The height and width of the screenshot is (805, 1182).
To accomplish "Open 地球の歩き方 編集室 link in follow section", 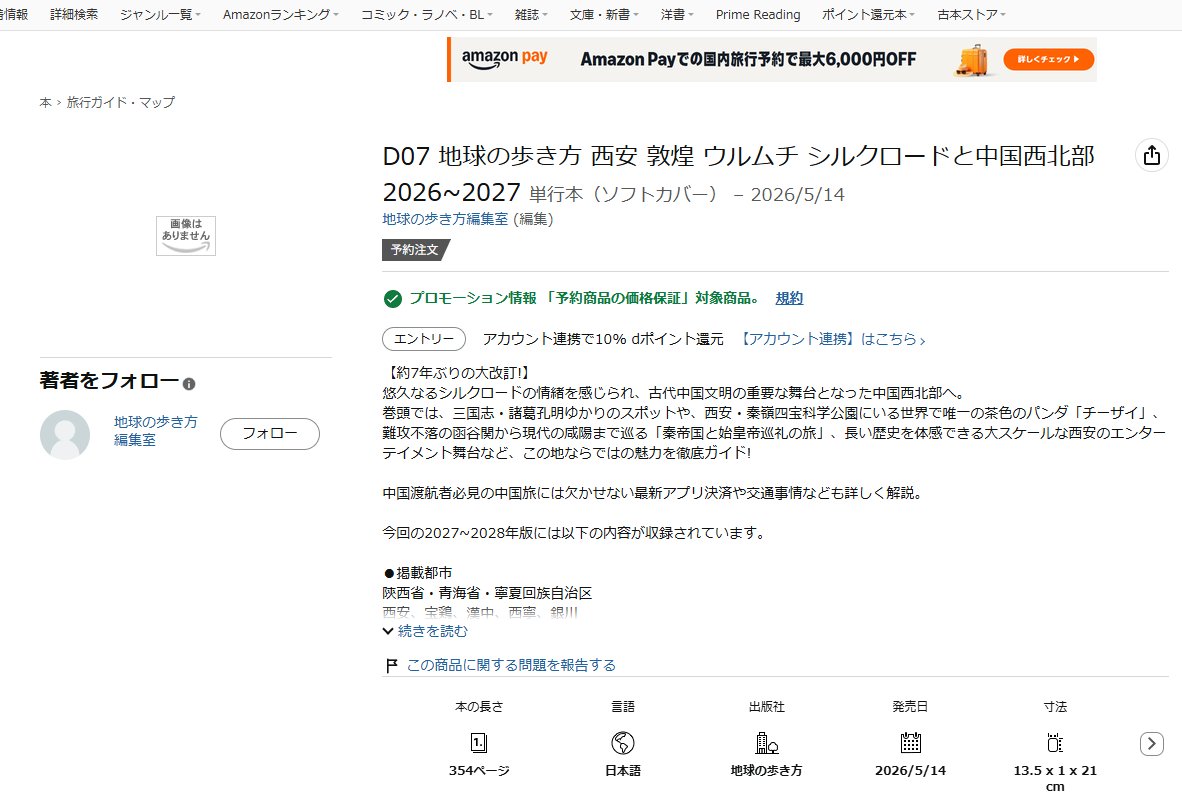I will (x=155, y=430).
